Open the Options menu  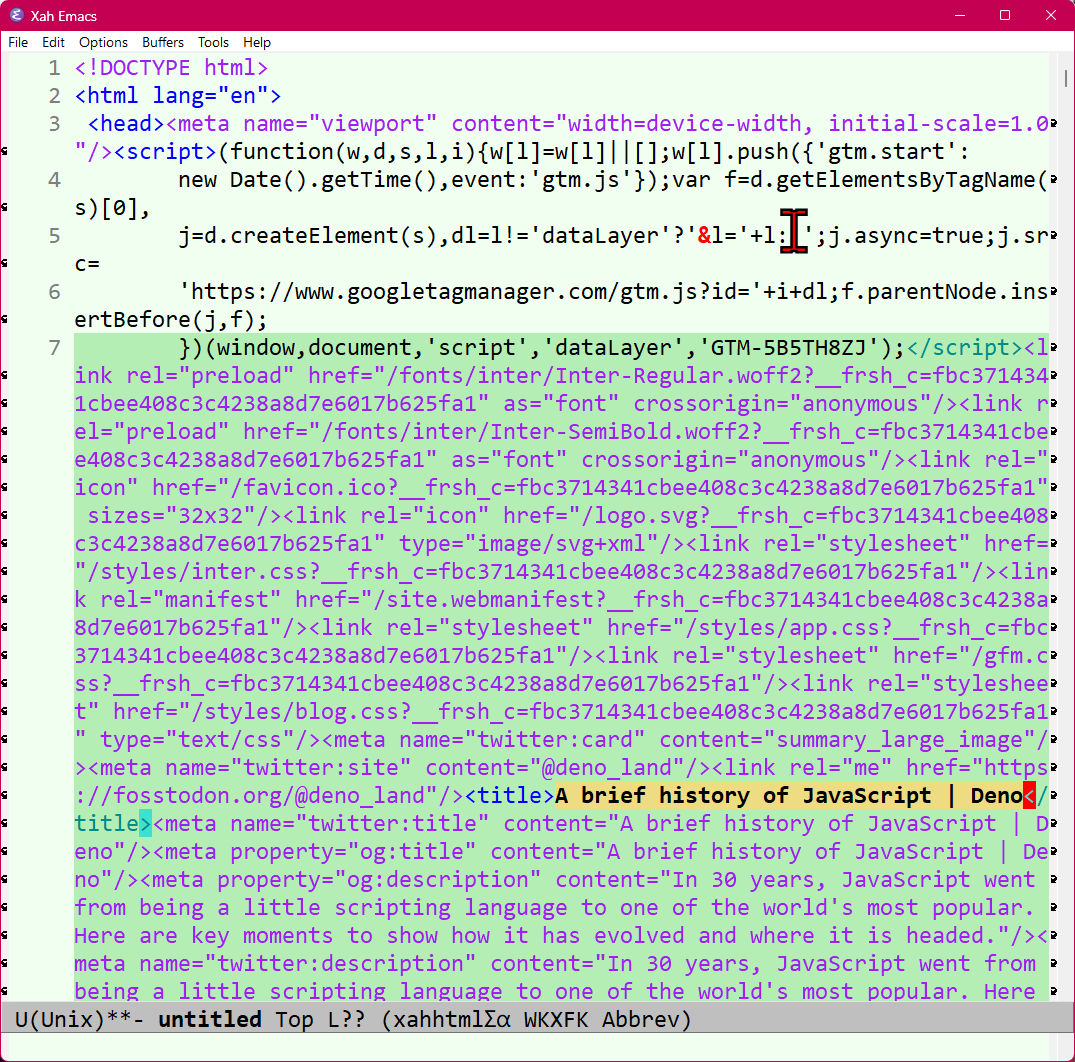pos(104,42)
